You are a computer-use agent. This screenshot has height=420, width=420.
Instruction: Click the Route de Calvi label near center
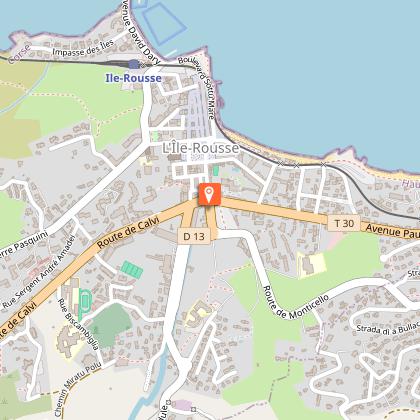click(130, 232)
